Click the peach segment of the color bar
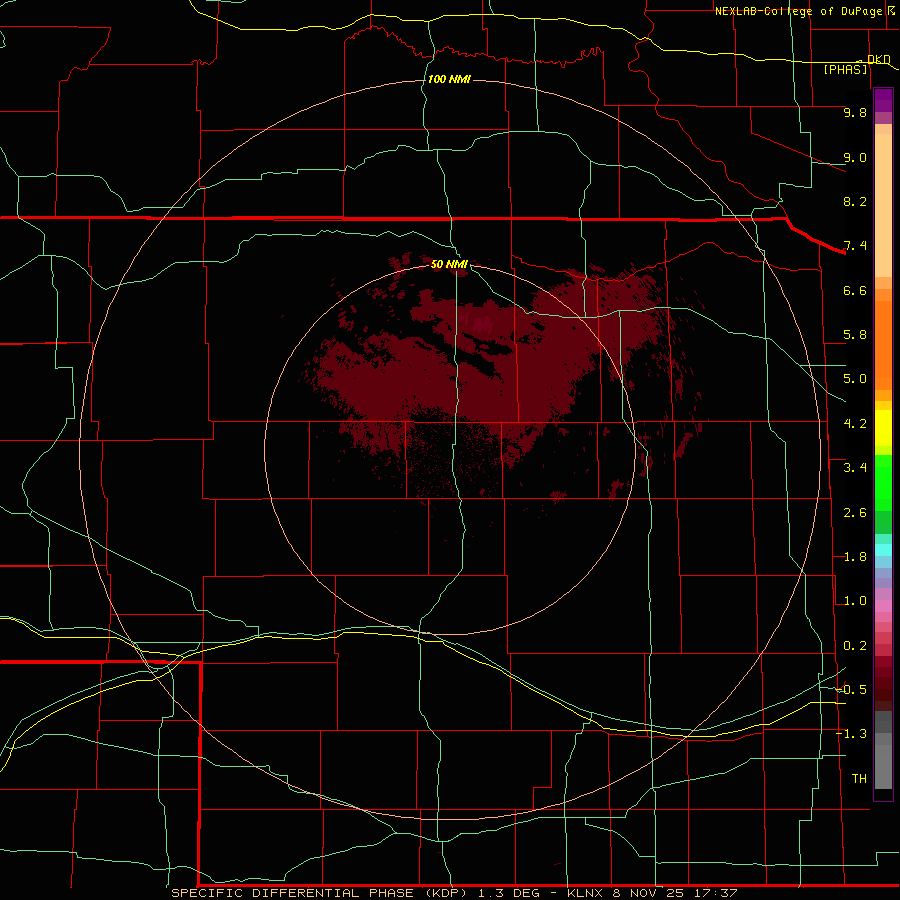Viewport: 900px width, 900px height. (883, 201)
